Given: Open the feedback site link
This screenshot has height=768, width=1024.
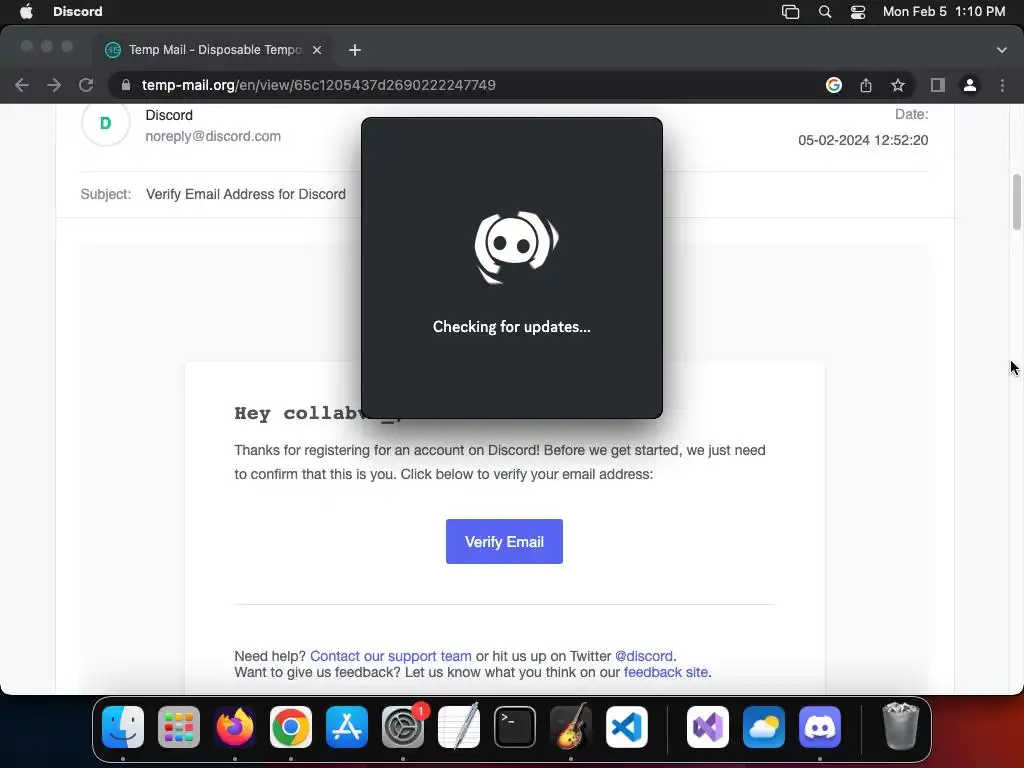Looking at the screenshot, I should click(665, 672).
